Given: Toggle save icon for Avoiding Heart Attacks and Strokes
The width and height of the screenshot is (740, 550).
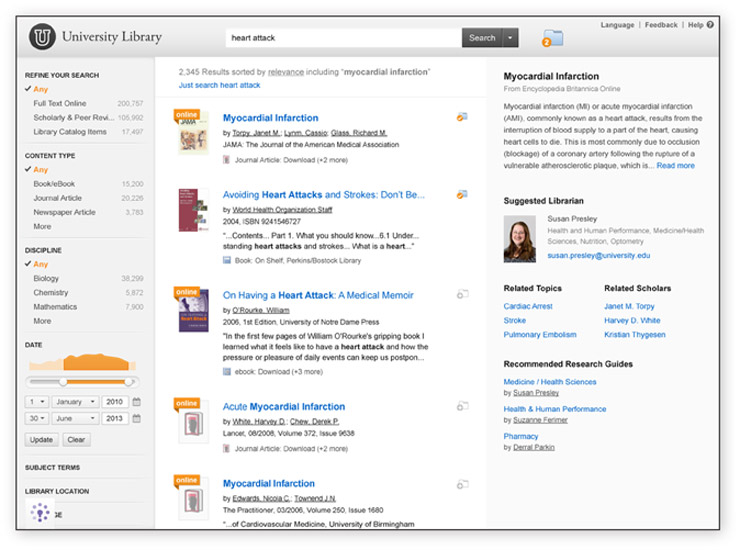Looking at the screenshot, I should tap(462, 194).
